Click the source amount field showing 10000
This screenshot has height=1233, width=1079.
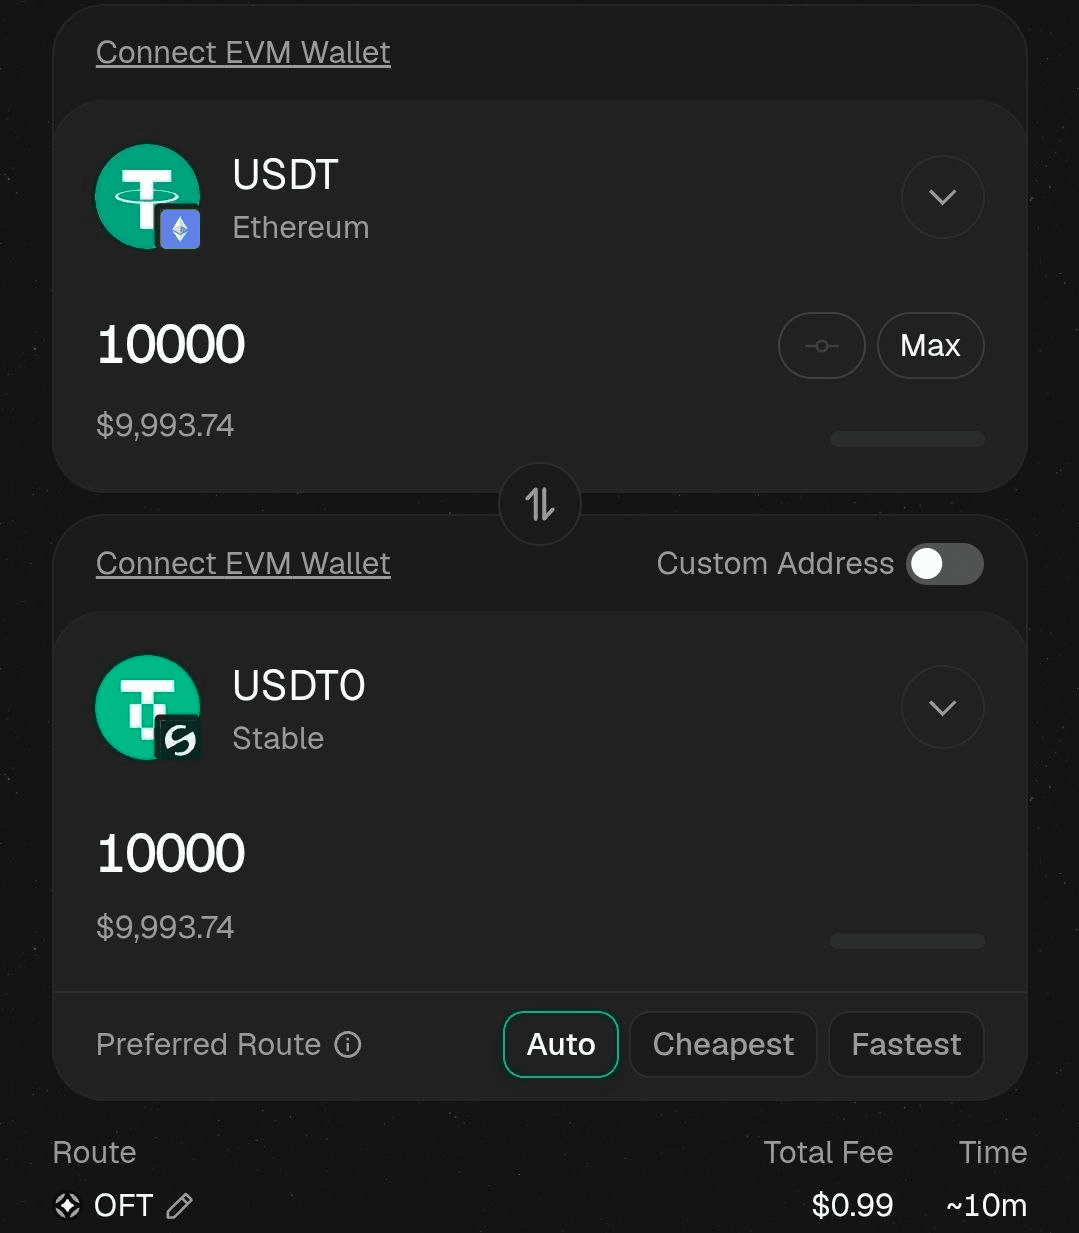[x=171, y=345]
